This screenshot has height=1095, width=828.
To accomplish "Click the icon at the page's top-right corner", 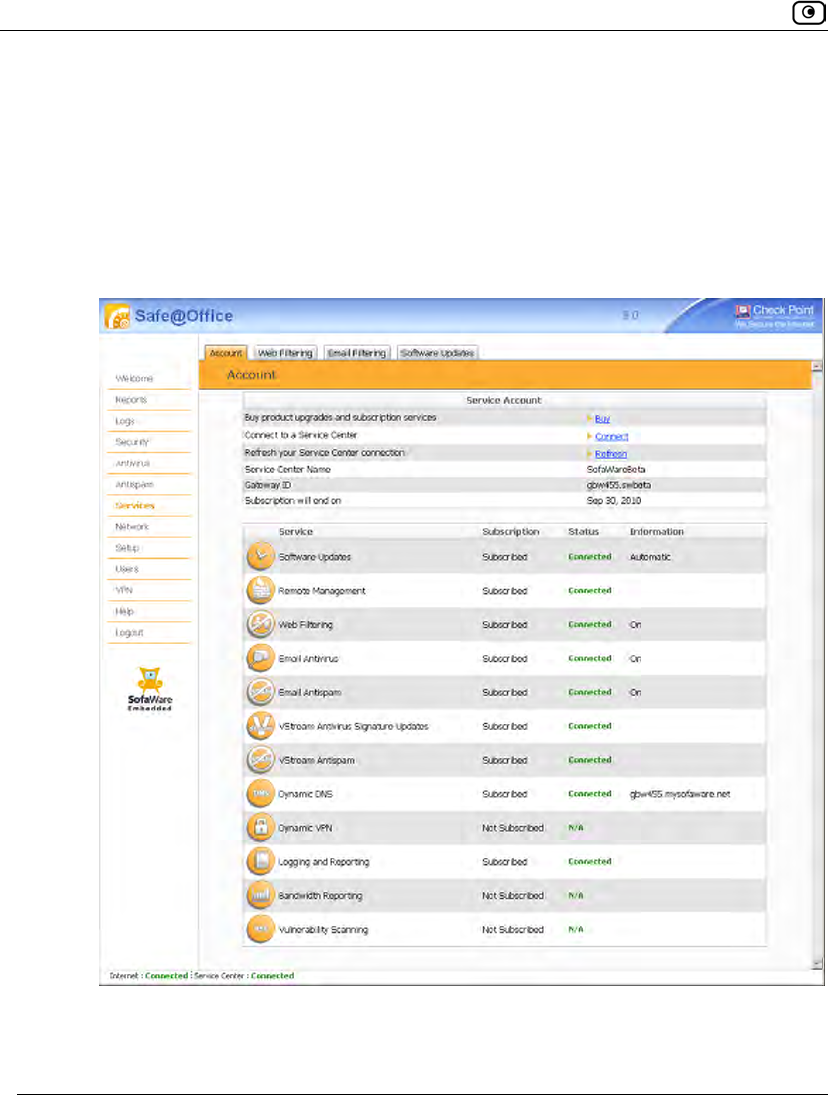I will point(808,13).
